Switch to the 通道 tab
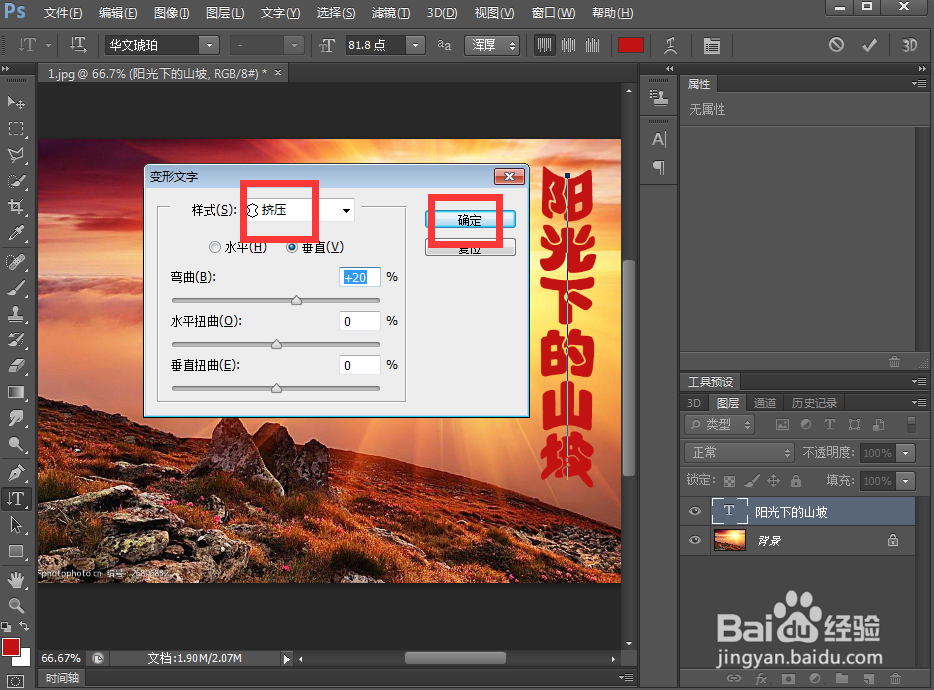Image resolution: width=934 pixels, height=690 pixels. [x=765, y=402]
